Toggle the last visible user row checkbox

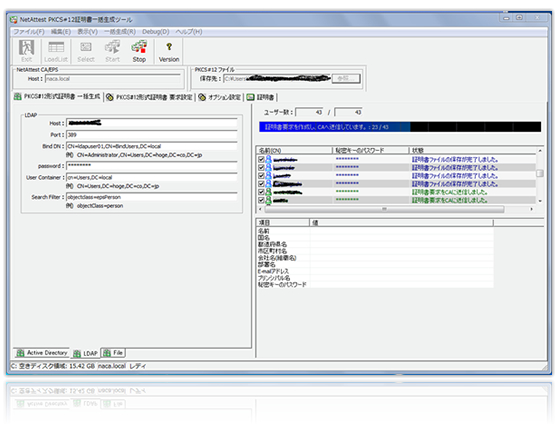tap(261, 200)
